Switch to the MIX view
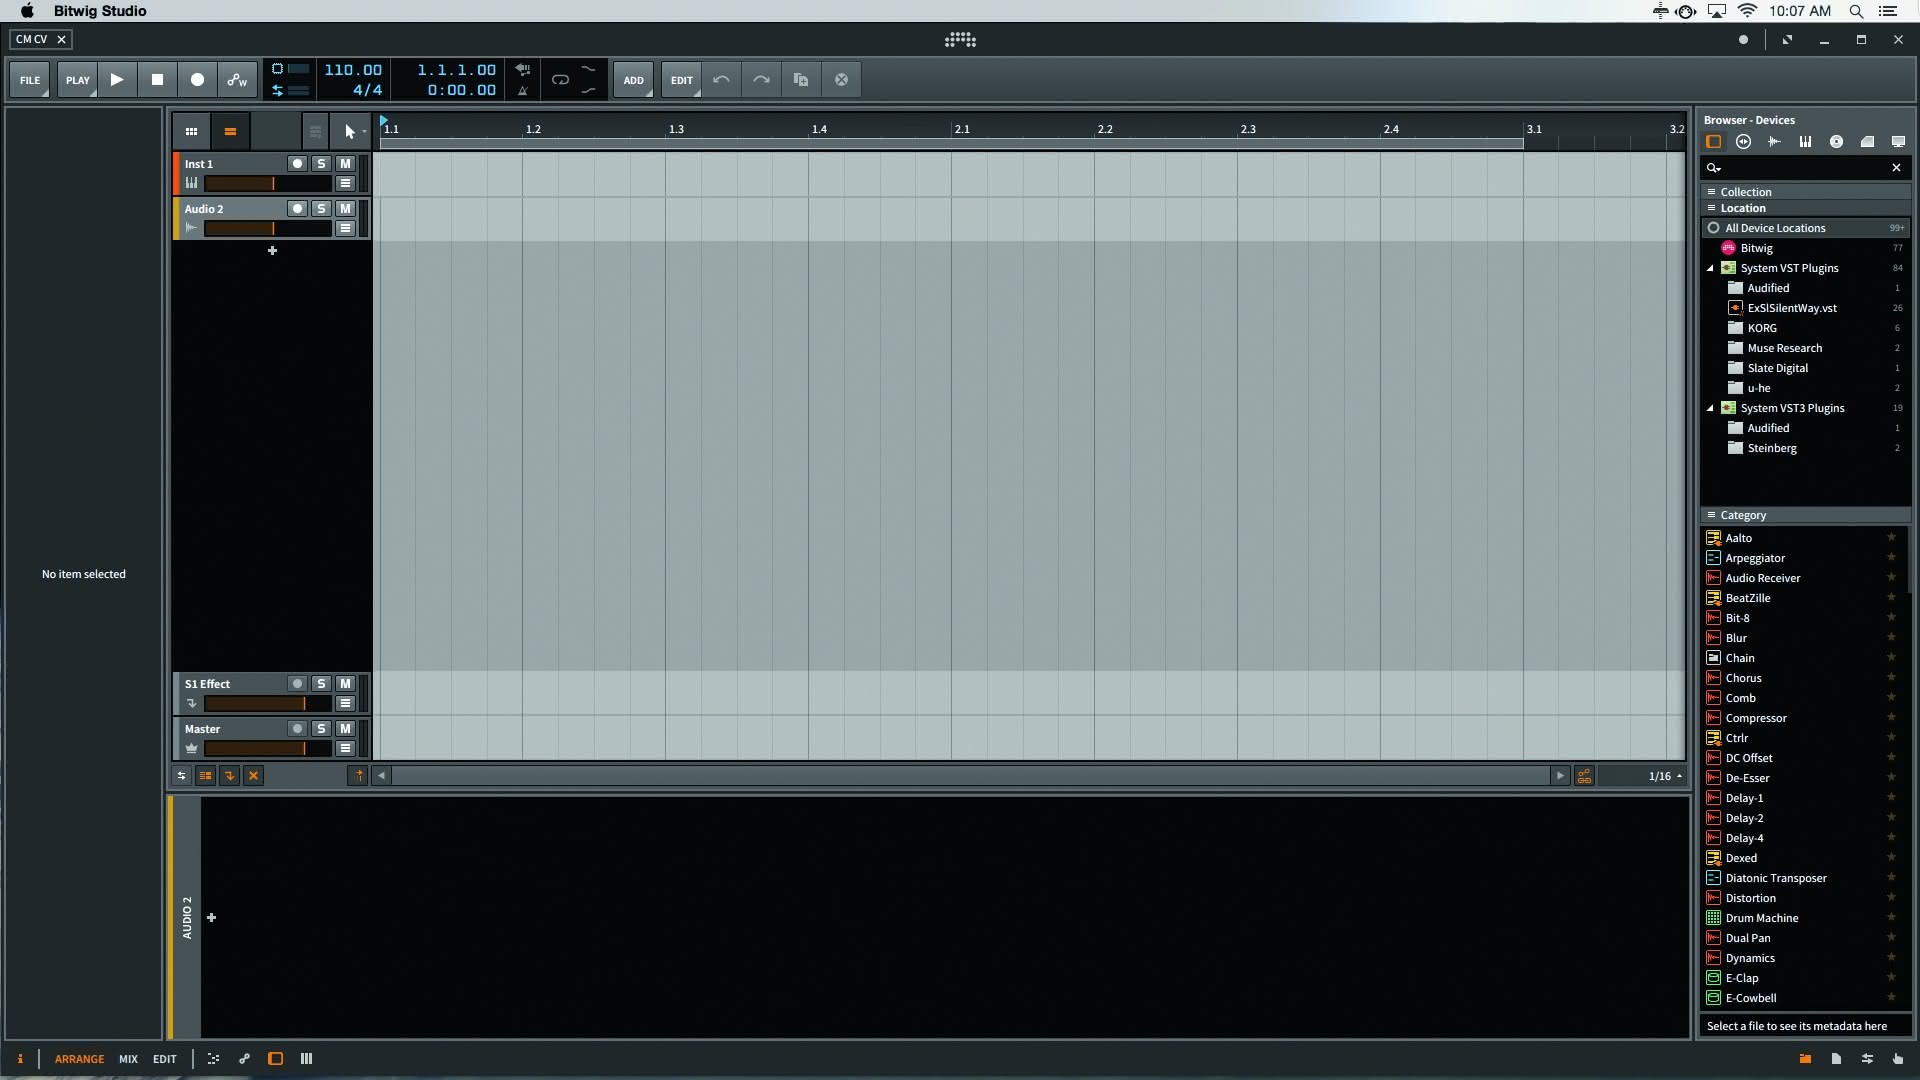 tap(128, 1059)
